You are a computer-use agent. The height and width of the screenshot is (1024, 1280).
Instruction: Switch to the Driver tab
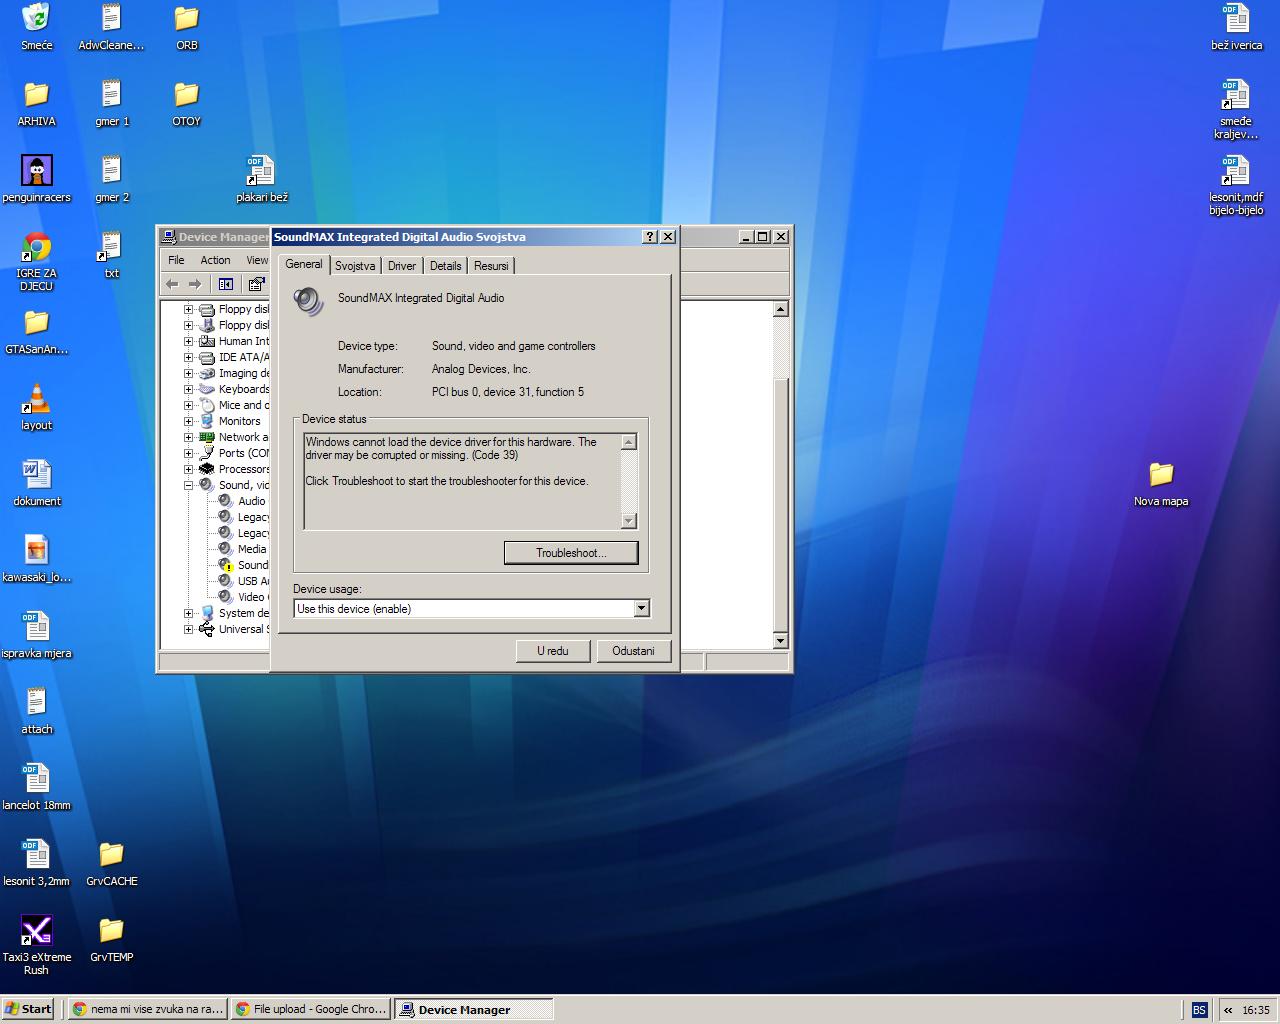401,266
